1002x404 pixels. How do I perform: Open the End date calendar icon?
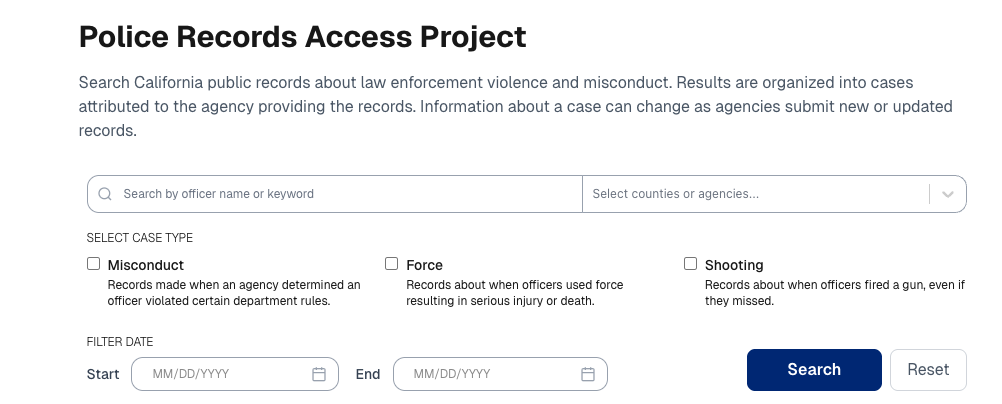(x=588, y=374)
